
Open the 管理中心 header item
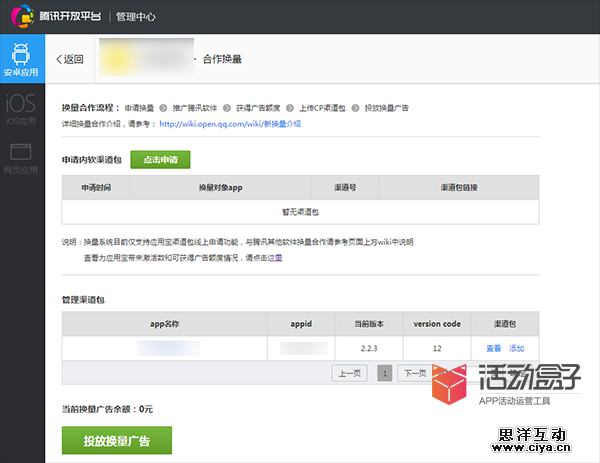(x=140, y=16)
